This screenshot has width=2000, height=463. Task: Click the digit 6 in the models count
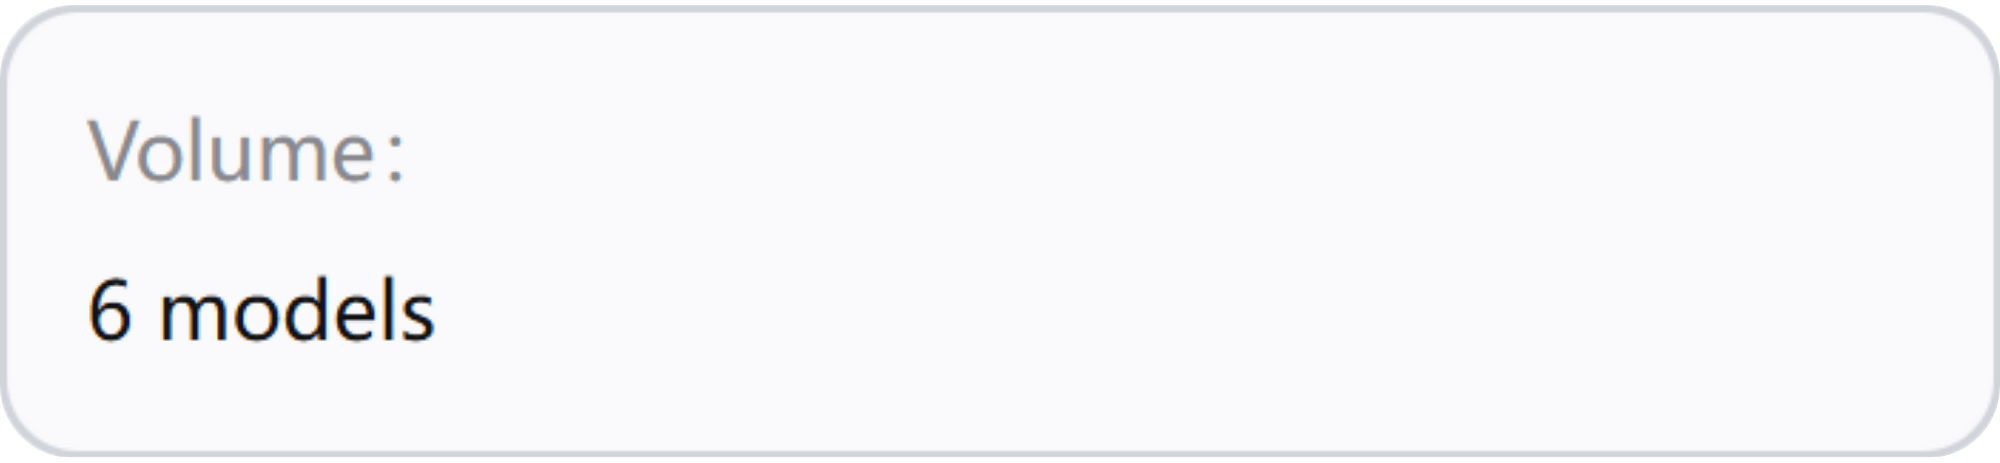pyautogui.click(x=110, y=311)
